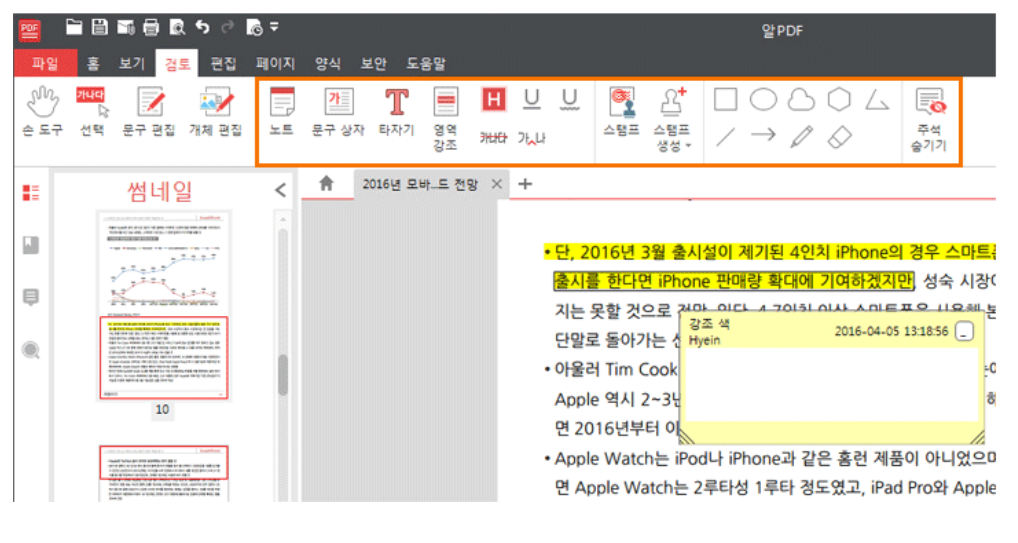
Task: Switch to the 편집 tab
Action: click(223, 63)
